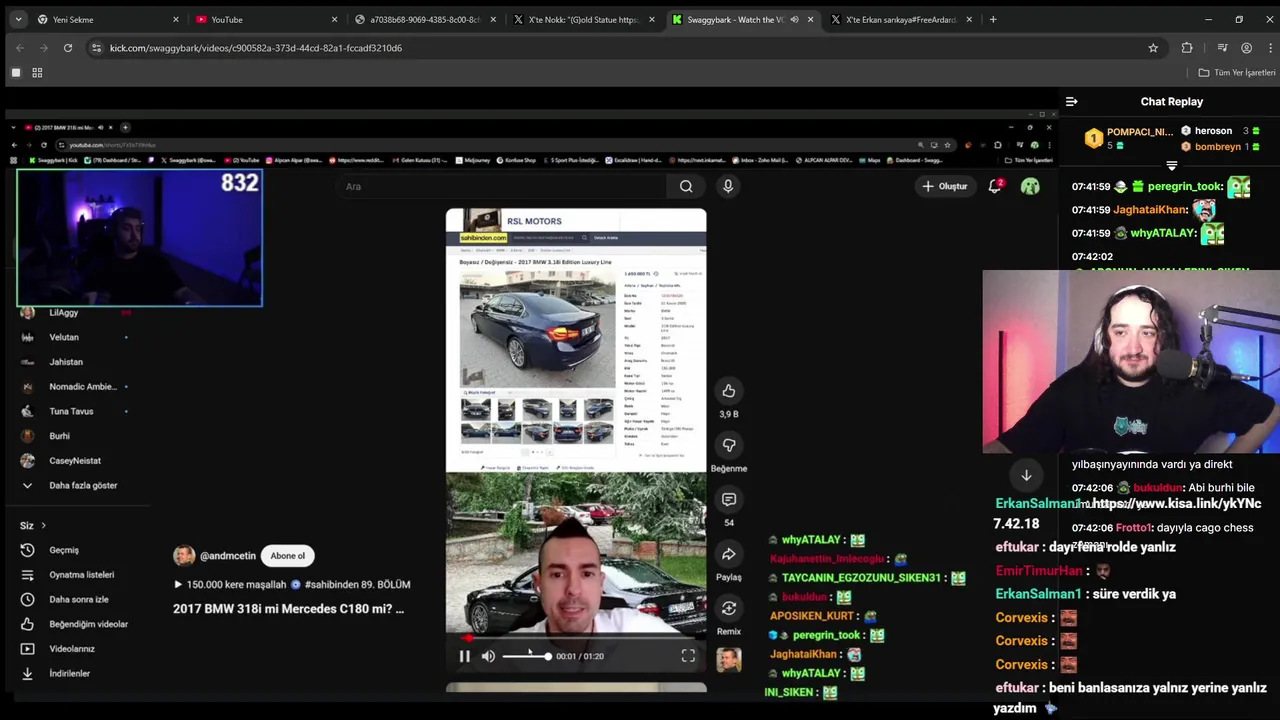Open Burhi subscription in sidebar
Viewport: 1280px width, 720px height.
pos(59,436)
